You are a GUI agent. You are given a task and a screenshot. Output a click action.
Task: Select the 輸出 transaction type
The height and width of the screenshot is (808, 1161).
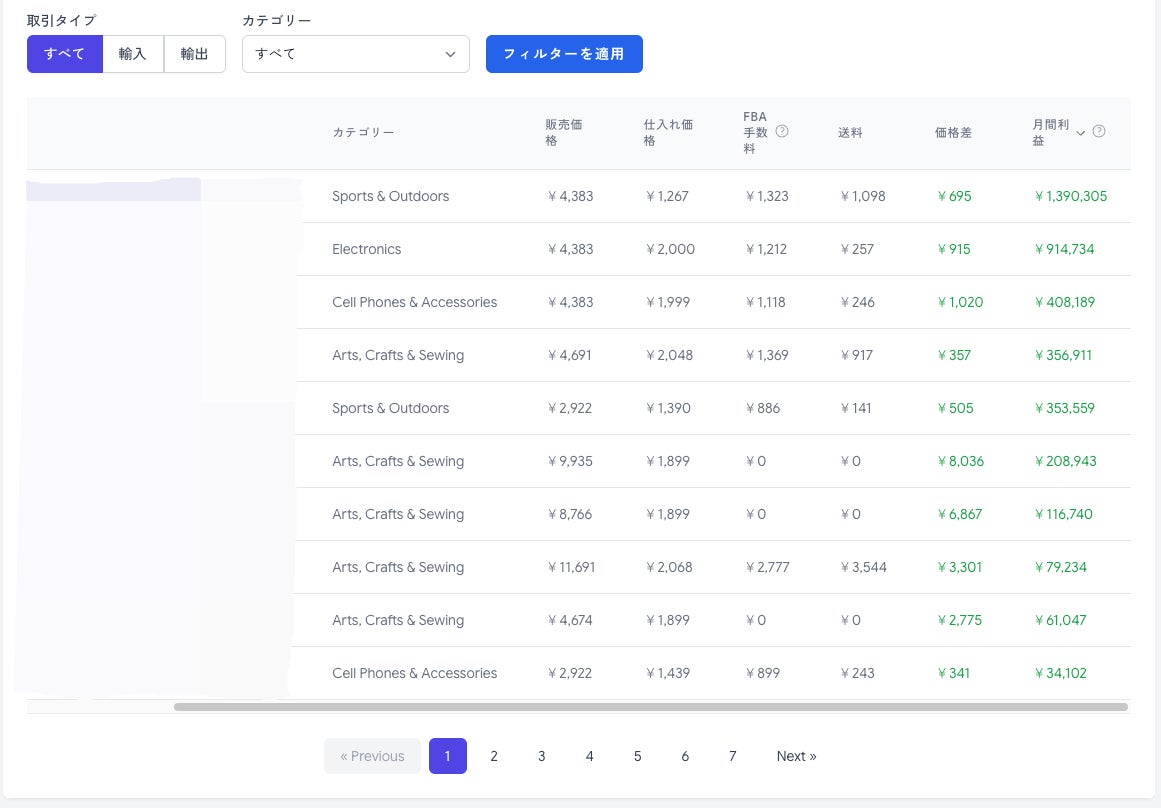coord(194,54)
